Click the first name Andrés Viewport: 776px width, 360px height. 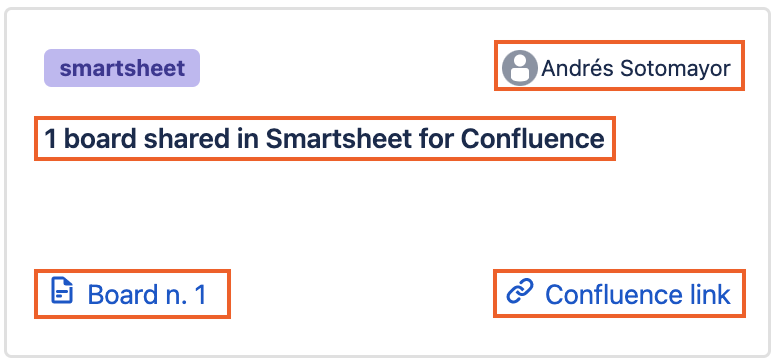[x=578, y=68]
